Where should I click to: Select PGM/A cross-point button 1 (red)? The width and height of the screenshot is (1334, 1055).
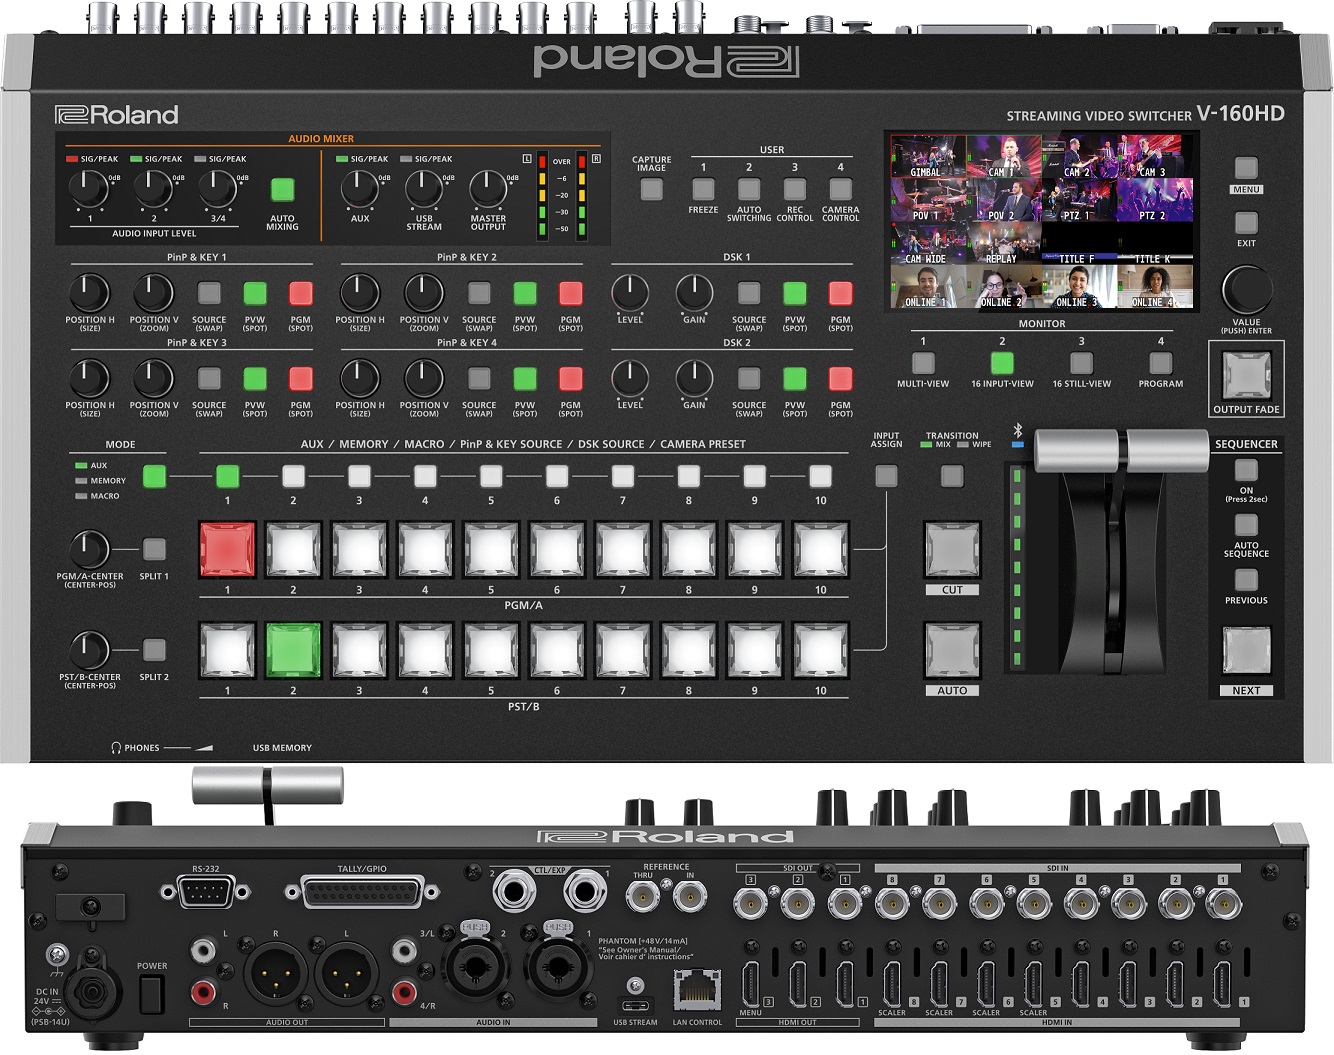227,550
